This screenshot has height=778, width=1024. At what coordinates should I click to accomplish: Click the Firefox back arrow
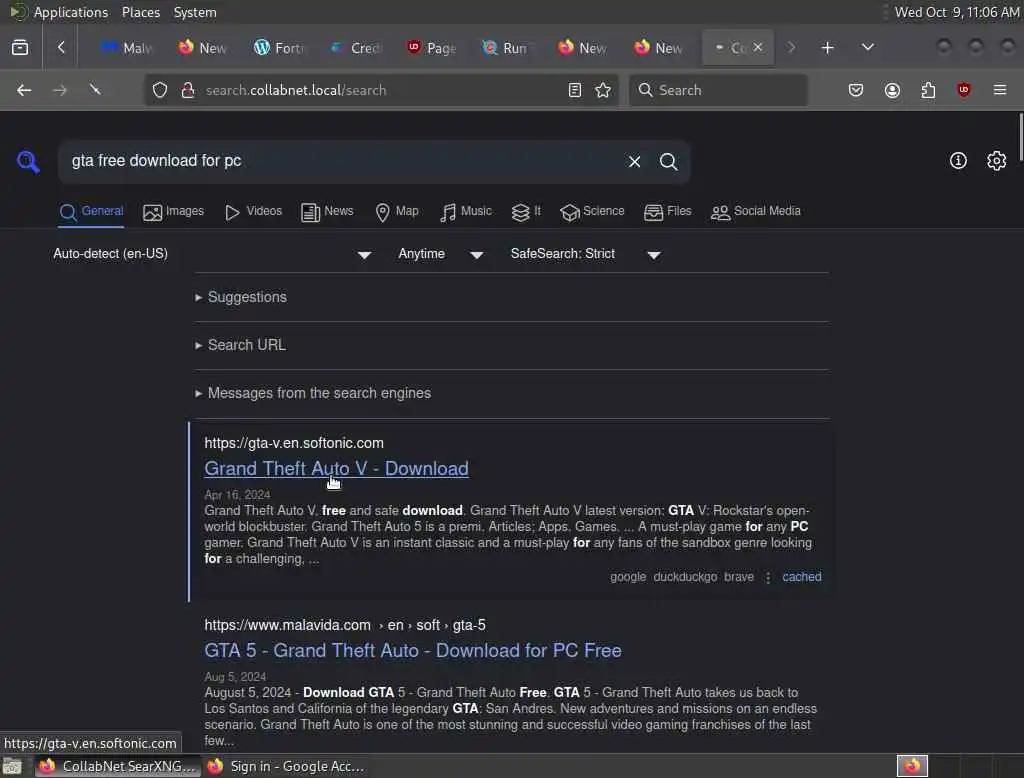(24, 90)
